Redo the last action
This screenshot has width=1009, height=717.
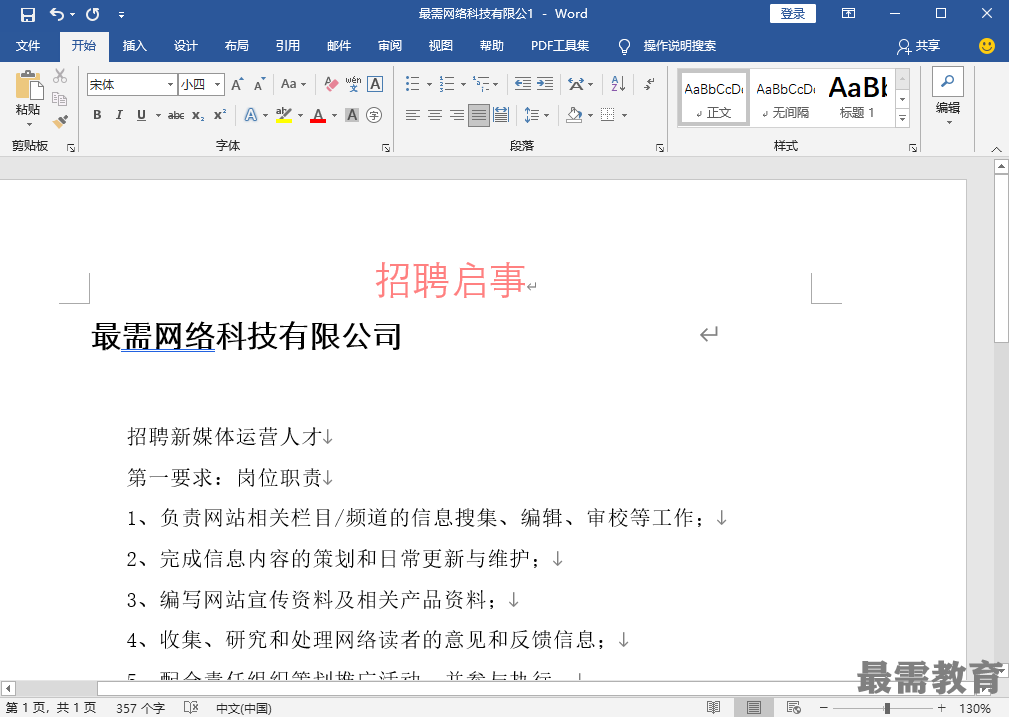93,14
